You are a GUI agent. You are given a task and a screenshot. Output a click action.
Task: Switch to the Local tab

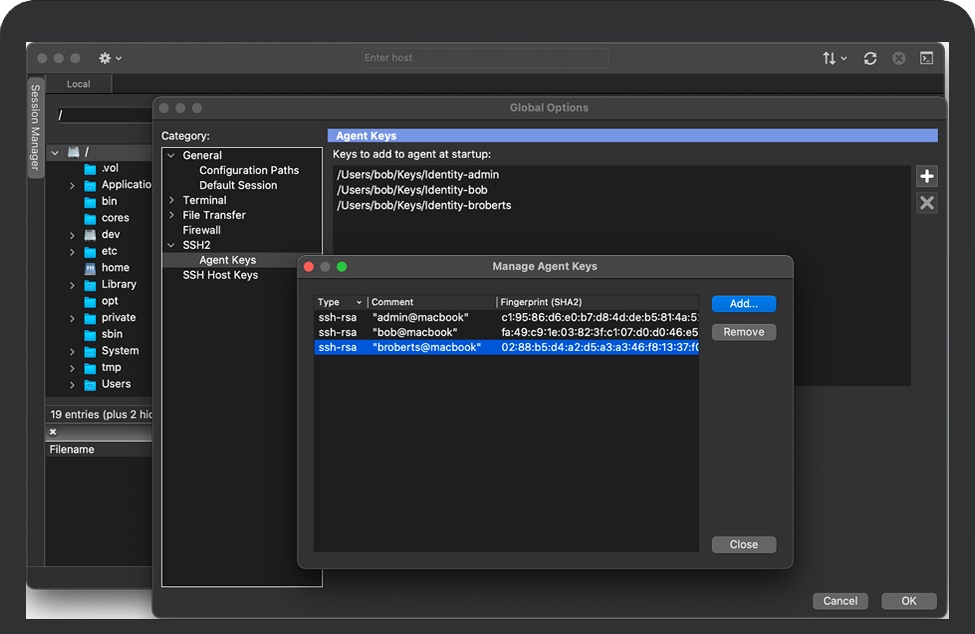pyautogui.click(x=78, y=84)
